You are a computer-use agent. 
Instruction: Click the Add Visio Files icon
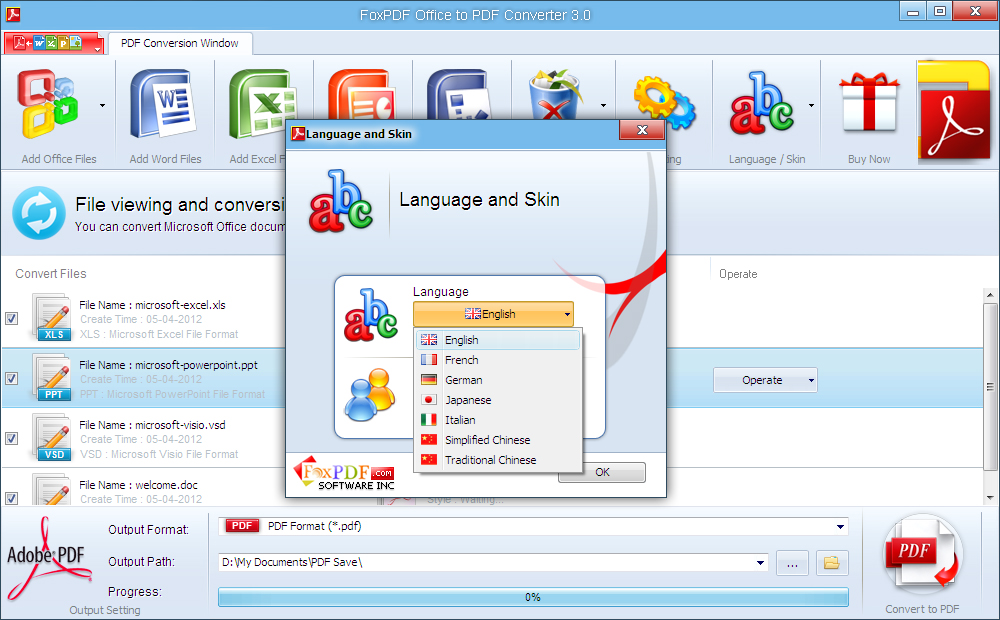459,94
